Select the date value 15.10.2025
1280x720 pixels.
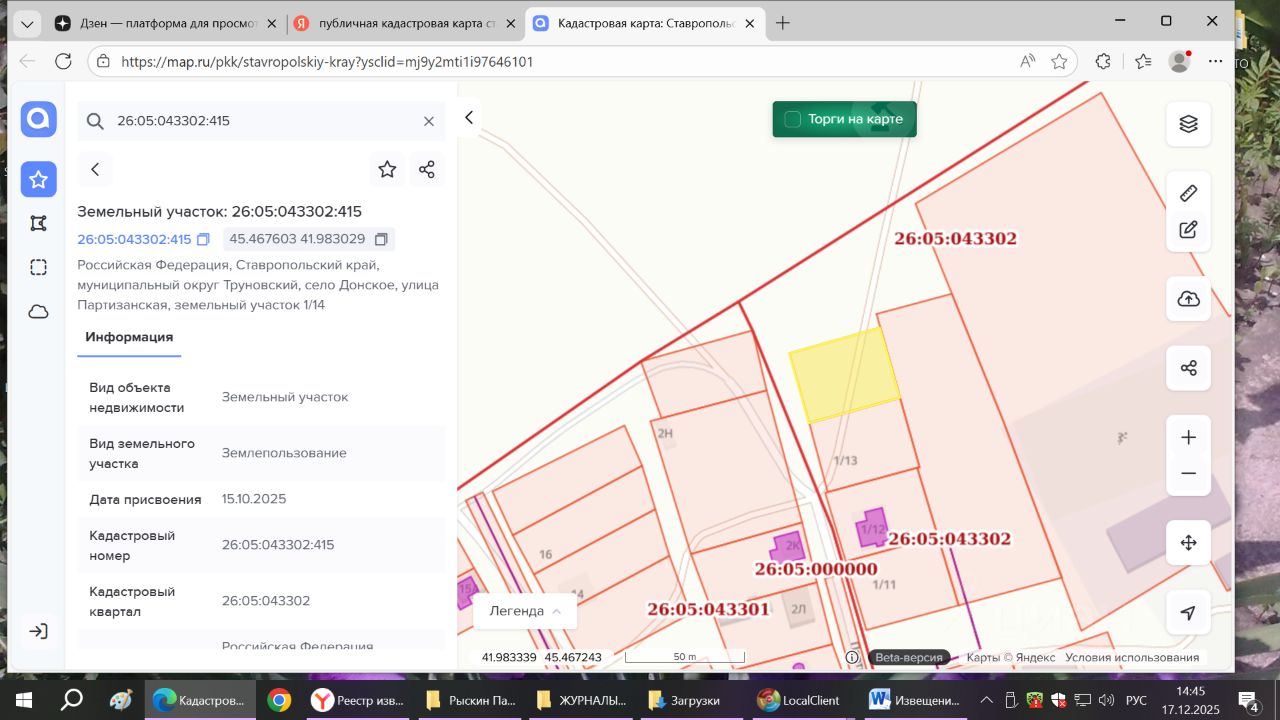point(252,499)
